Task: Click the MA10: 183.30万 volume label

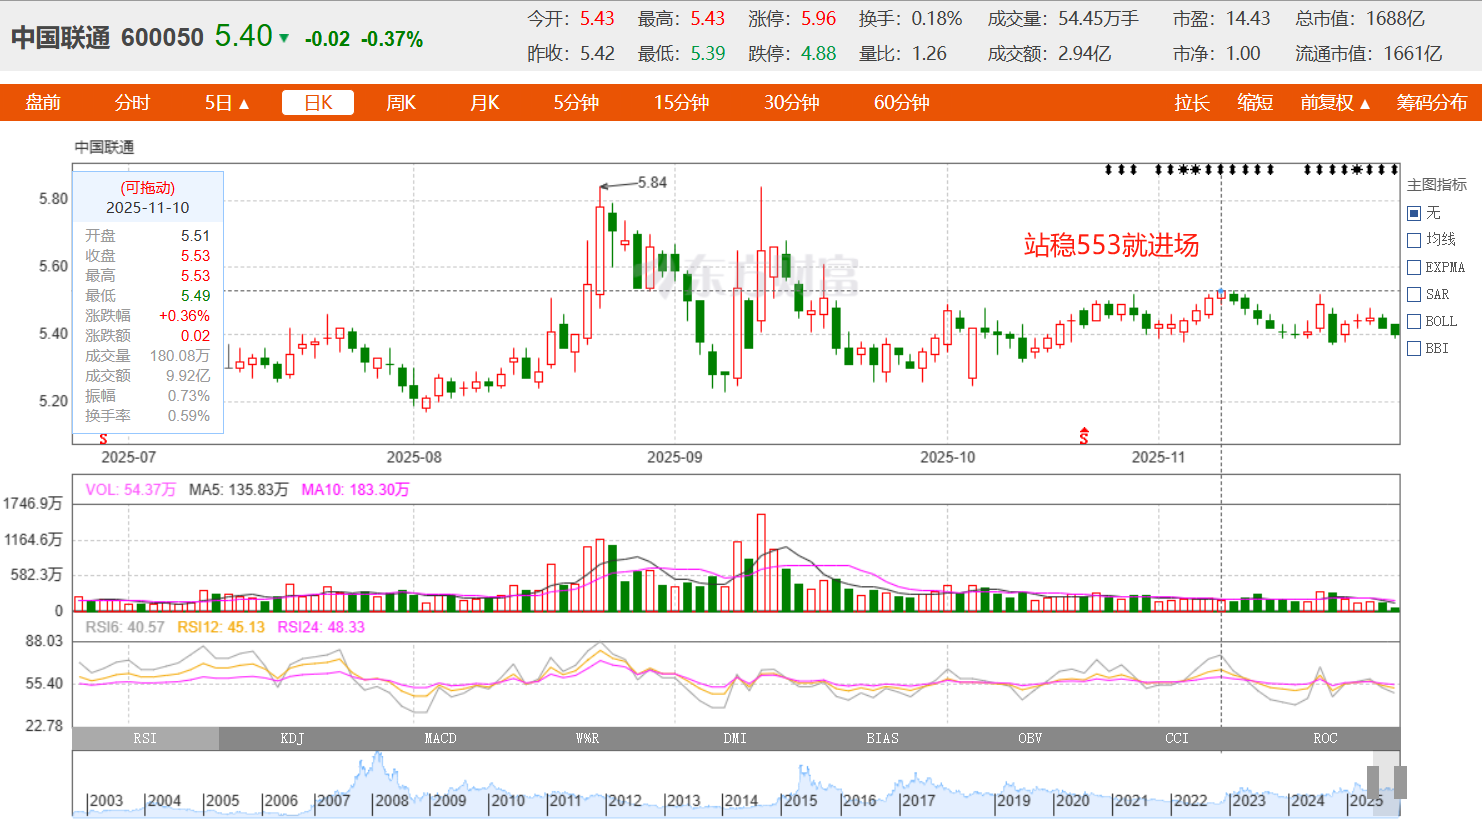Action: point(355,490)
